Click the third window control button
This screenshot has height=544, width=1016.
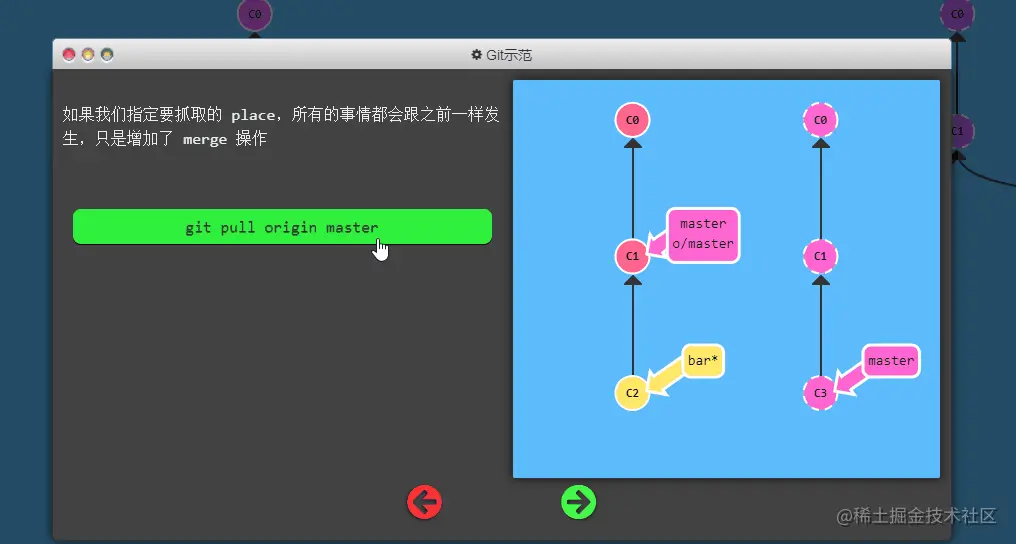pyautogui.click(x=107, y=54)
